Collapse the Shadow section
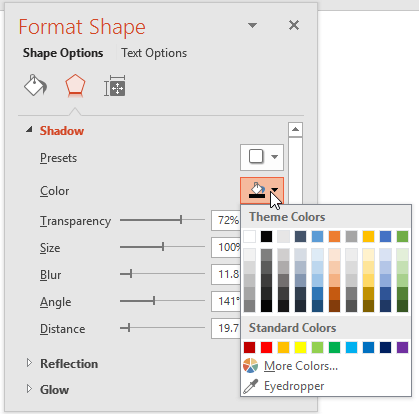This screenshot has width=419, height=414. [29, 130]
